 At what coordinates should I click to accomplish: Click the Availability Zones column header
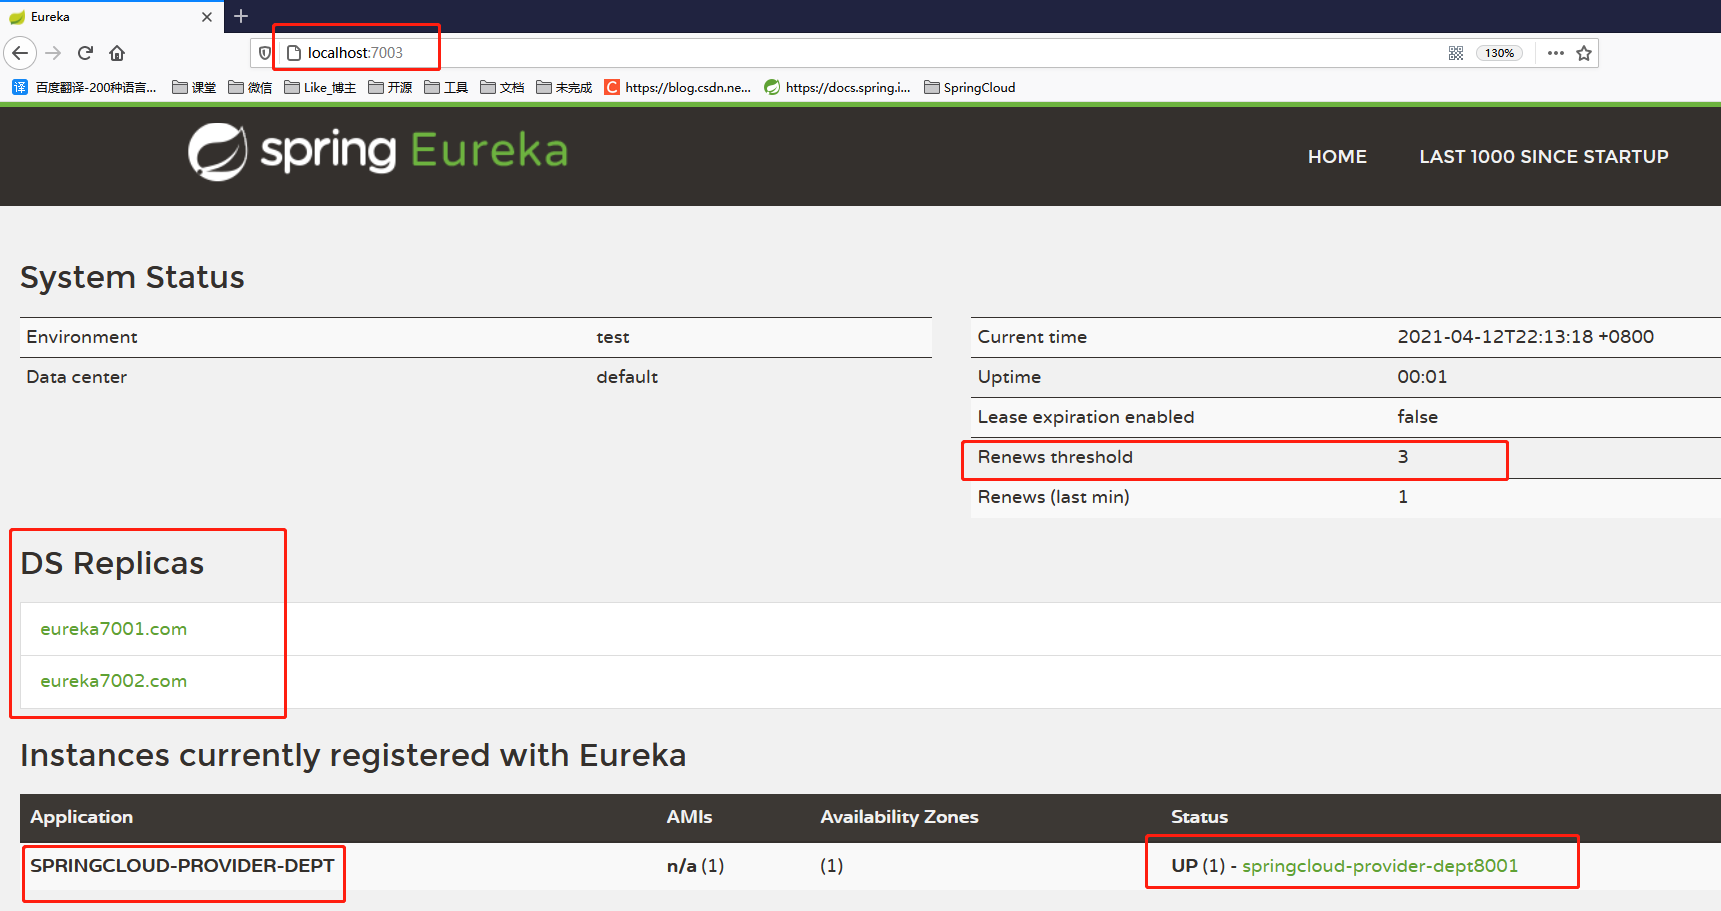coord(899,817)
